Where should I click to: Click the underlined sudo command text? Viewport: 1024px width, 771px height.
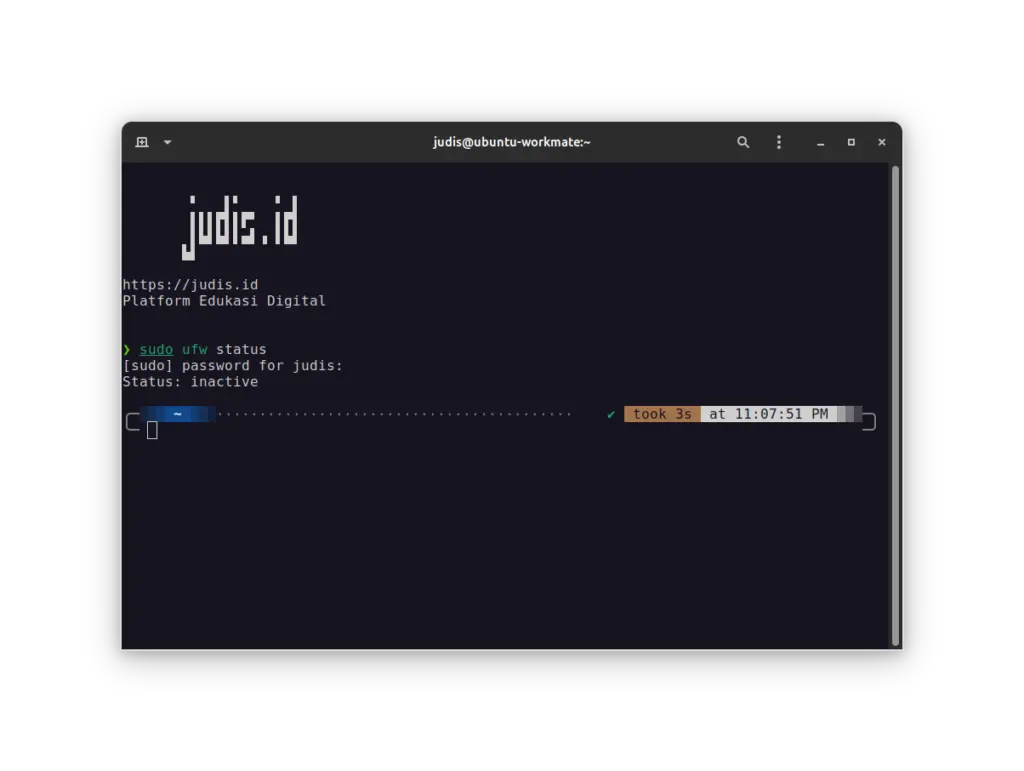pos(155,349)
